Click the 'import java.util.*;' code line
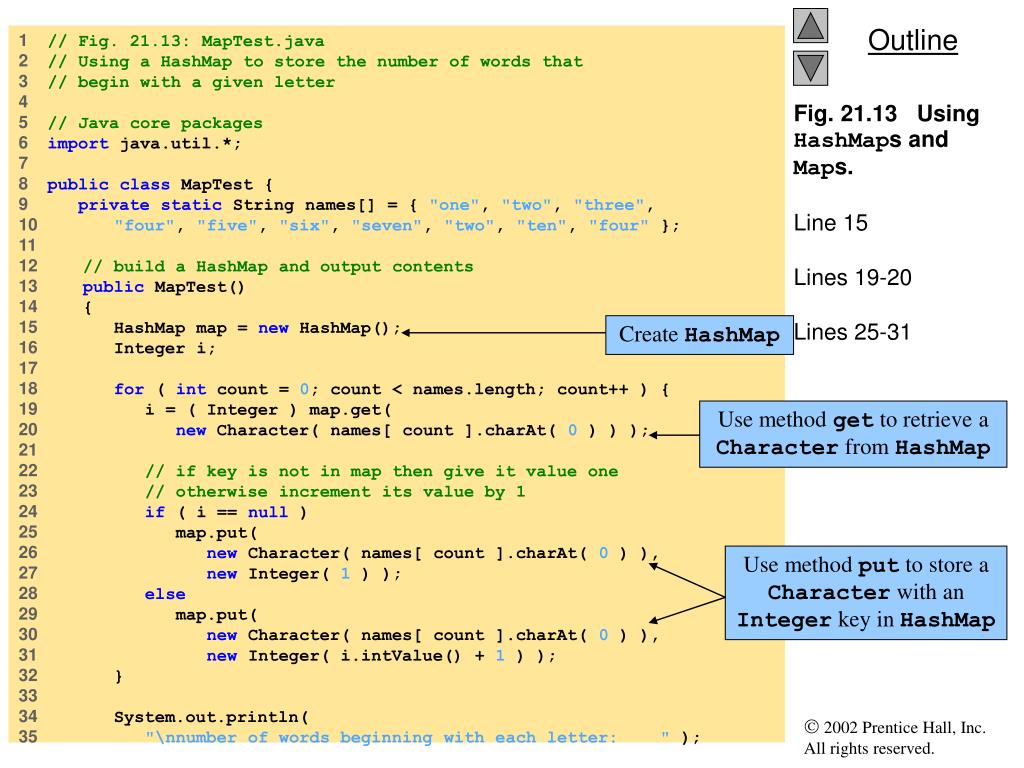This screenshot has height=768, width=1024. click(x=144, y=143)
